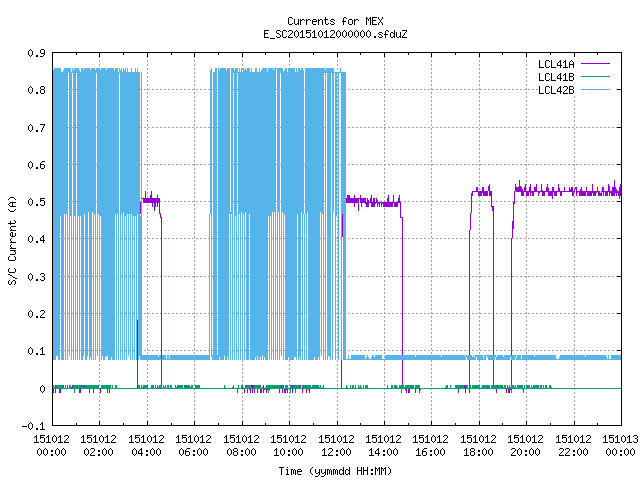The image size is (640, 480).
Task: Click the LCL41B legend label
Action: pyautogui.click(x=556, y=77)
